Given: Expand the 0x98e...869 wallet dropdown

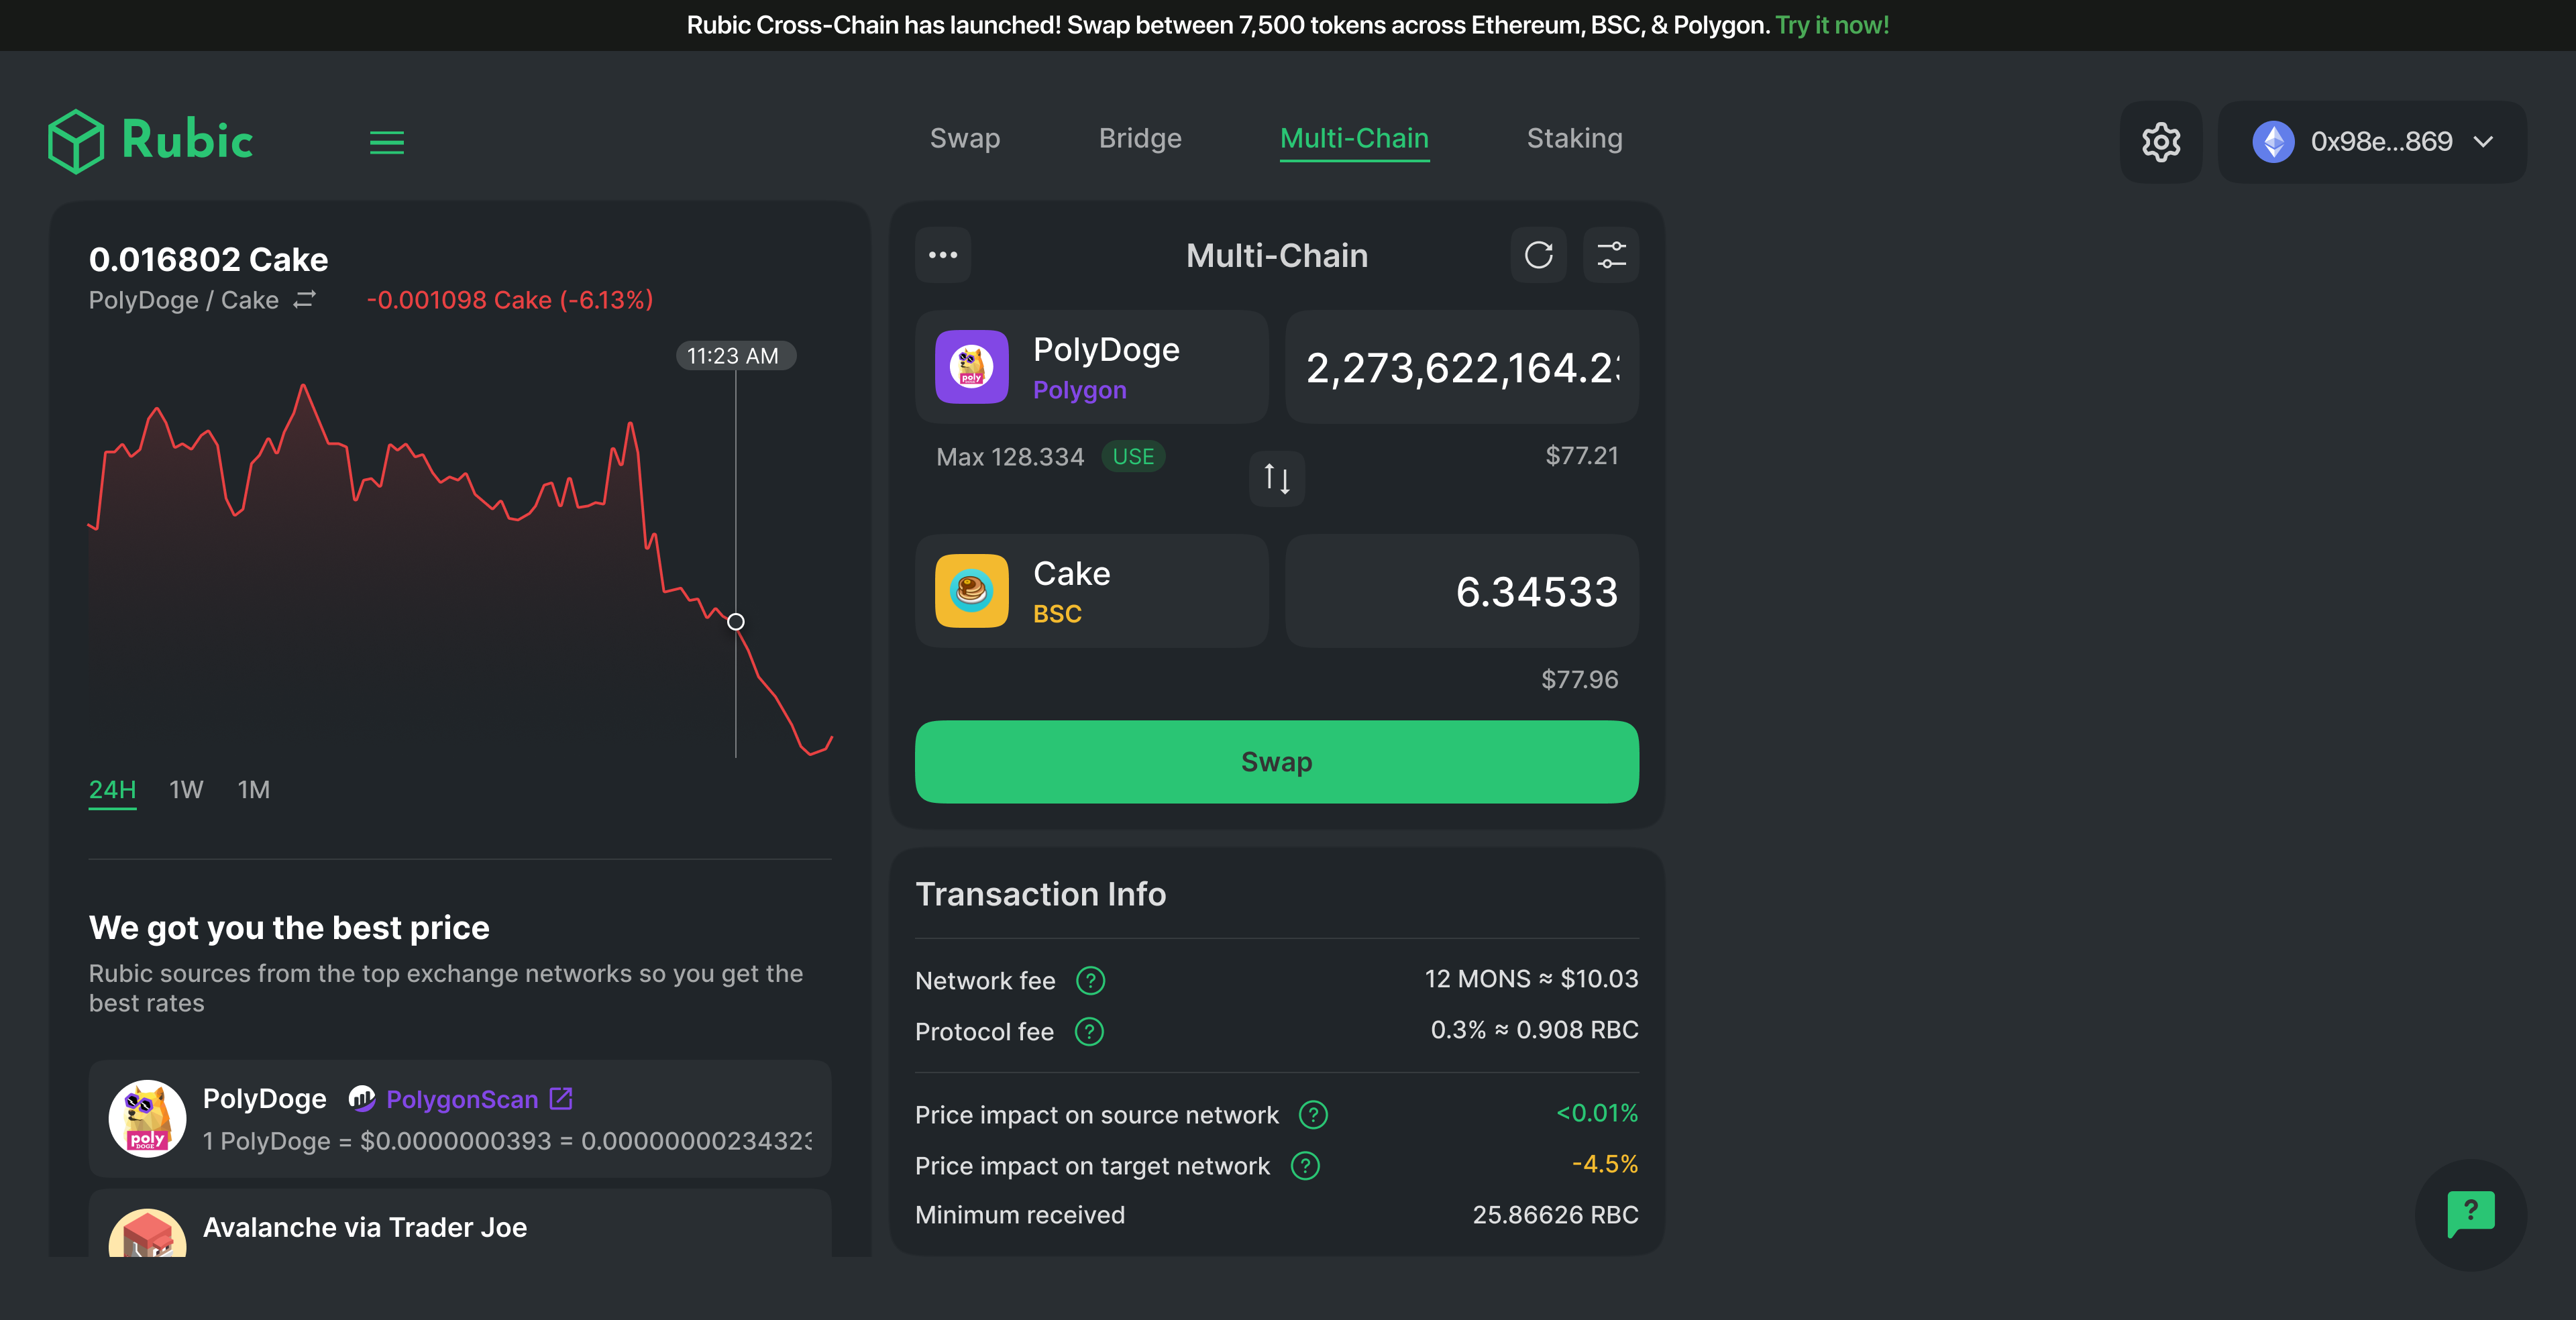Looking at the screenshot, I should (2371, 142).
